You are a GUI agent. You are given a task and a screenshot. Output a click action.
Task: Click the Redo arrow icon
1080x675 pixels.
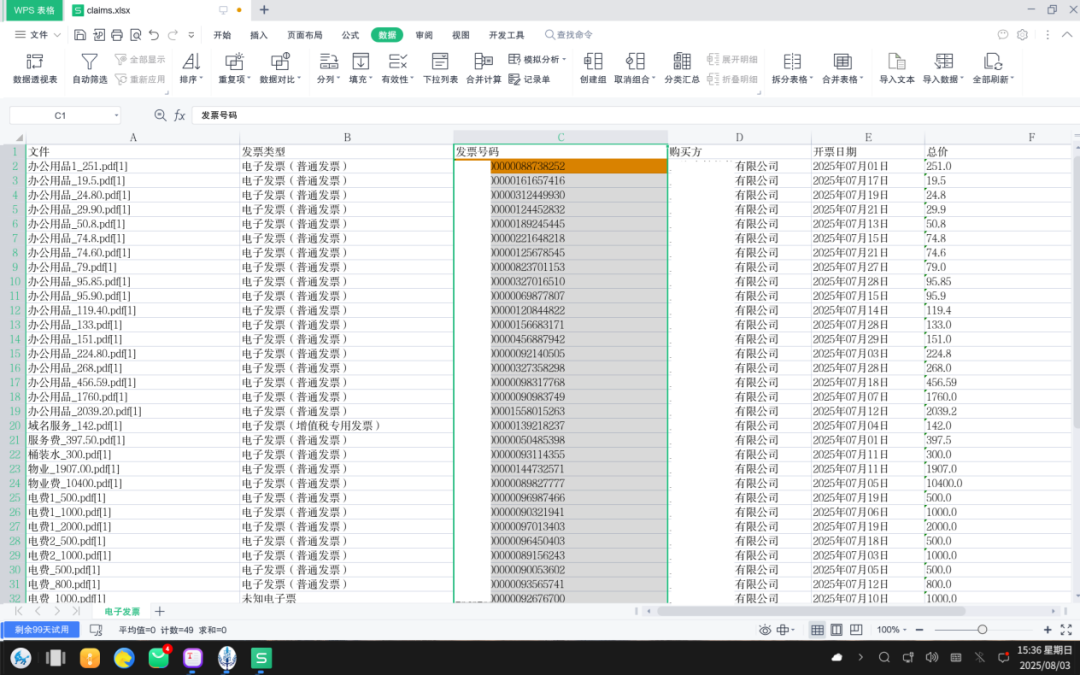[x=172, y=34]
